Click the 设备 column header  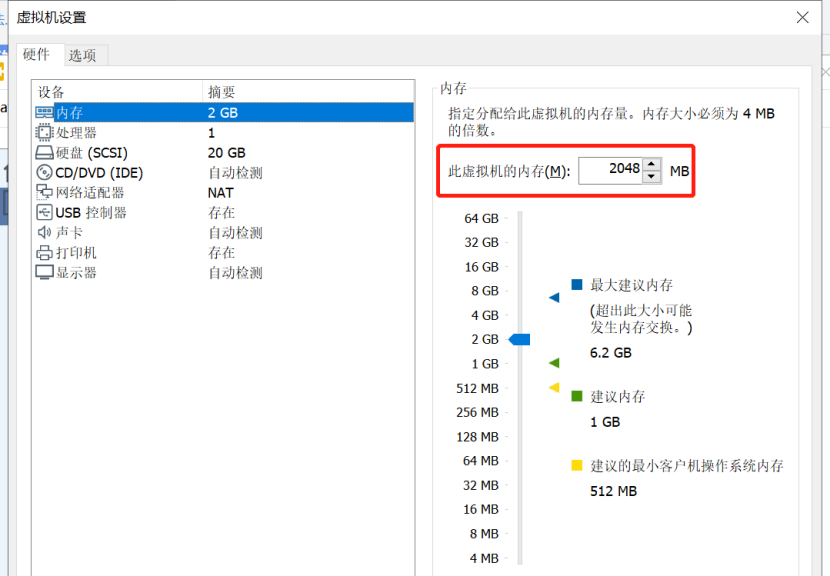118,92
